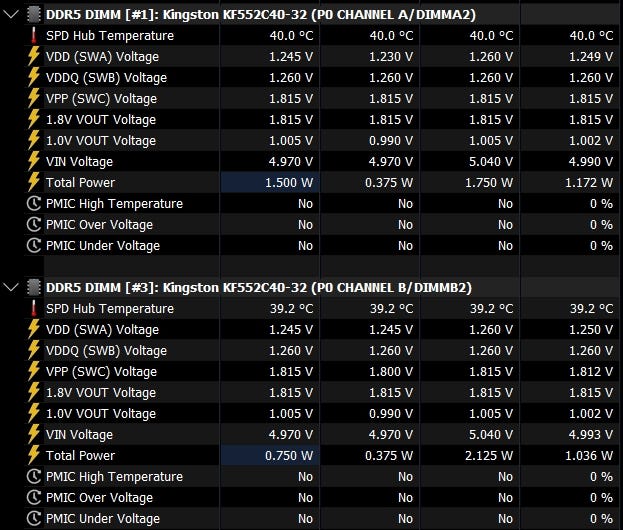Click lightning icon for DIMM #3 VIN Voltage
This screenshot has width=623, height=530.
click(34, 434)
